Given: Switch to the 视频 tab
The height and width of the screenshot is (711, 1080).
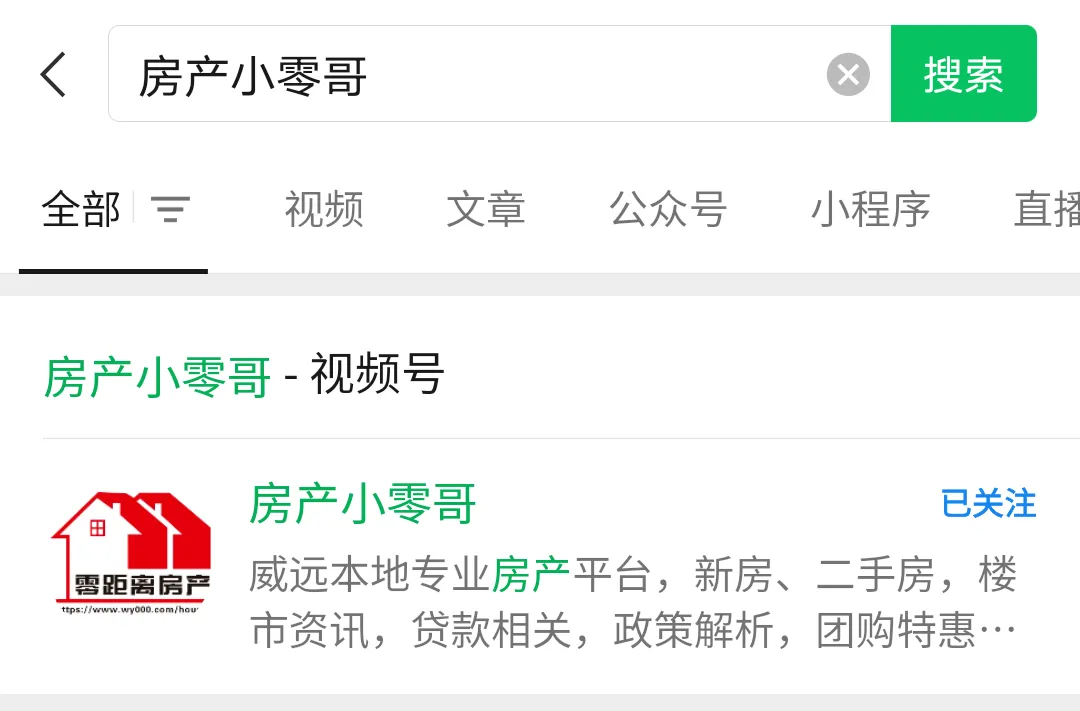Looking at the screenshot, I should [x=324, y=209].
